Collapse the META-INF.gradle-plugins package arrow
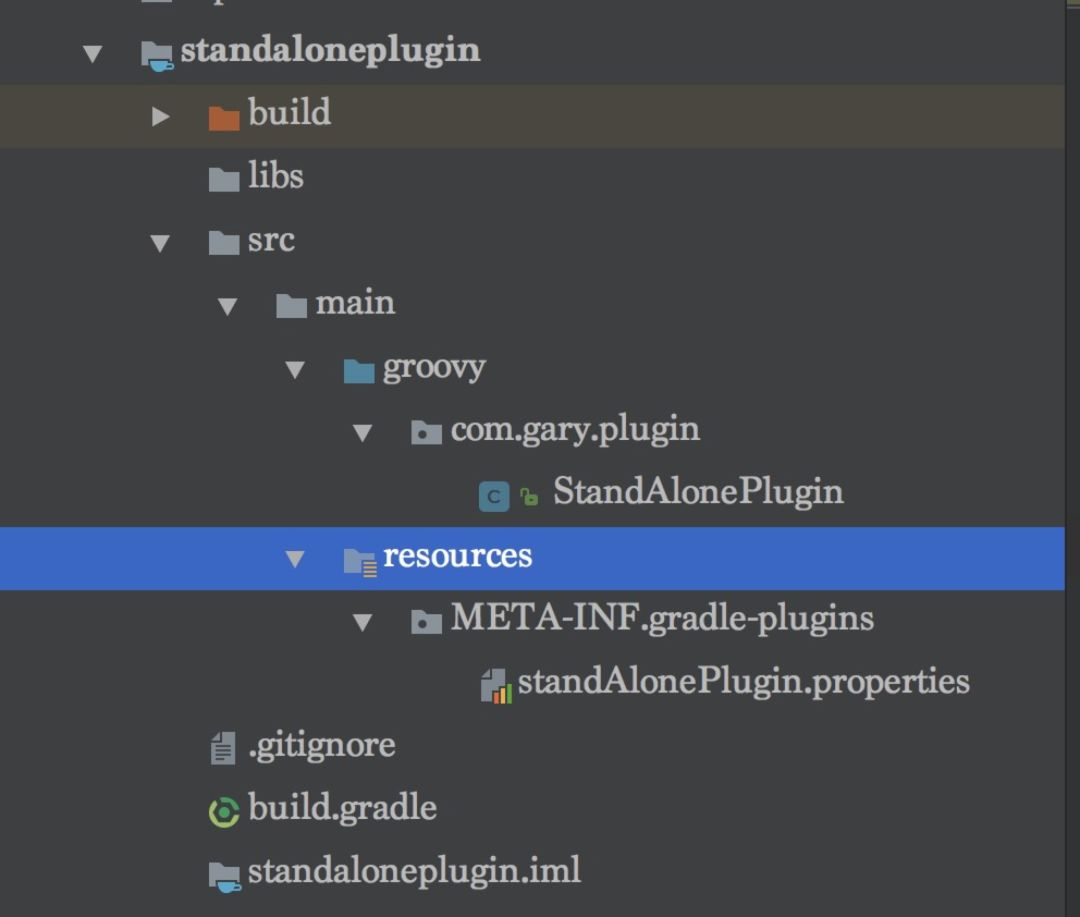The height and width of the screenshot is (917, 1080). coord(362,623)
